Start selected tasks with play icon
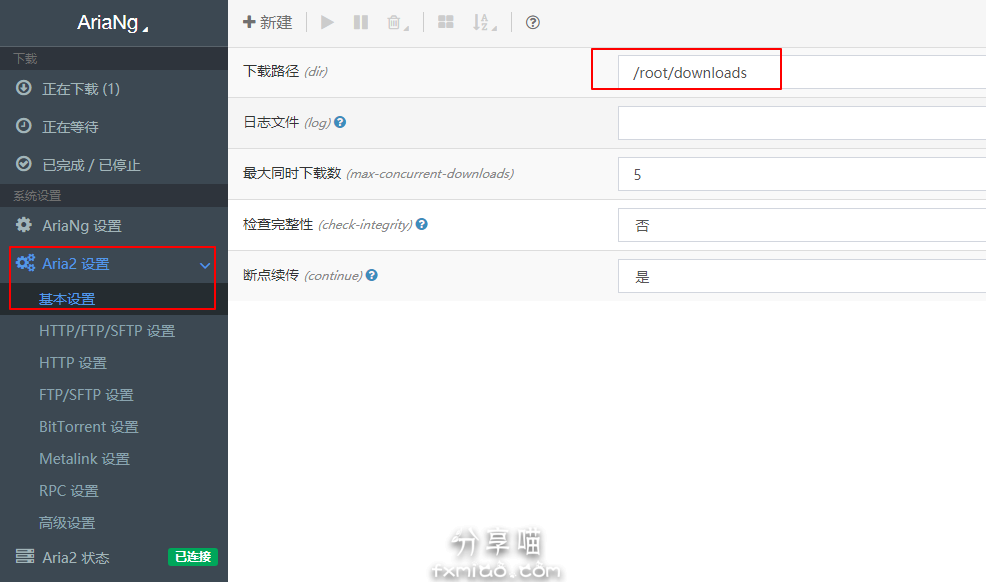 (x=327, y=23)
